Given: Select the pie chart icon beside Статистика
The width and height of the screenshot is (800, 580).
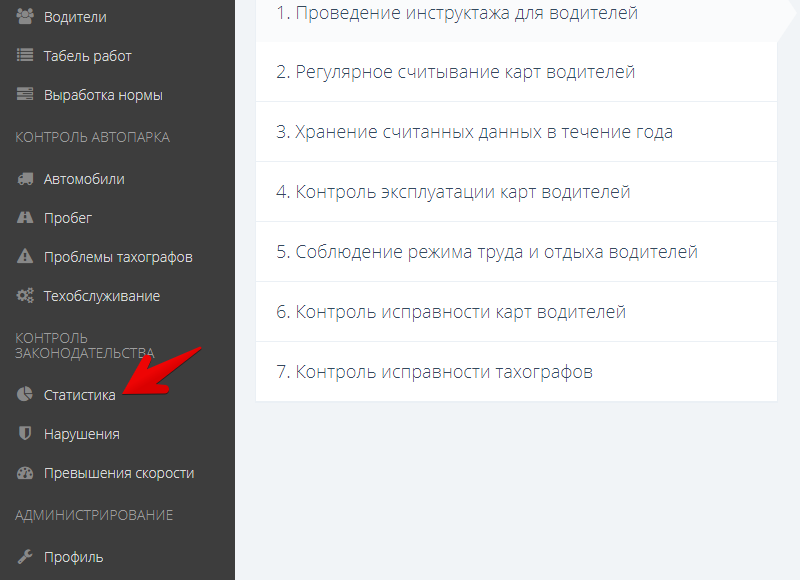Looking at the screenshot, I should point(24,394).
